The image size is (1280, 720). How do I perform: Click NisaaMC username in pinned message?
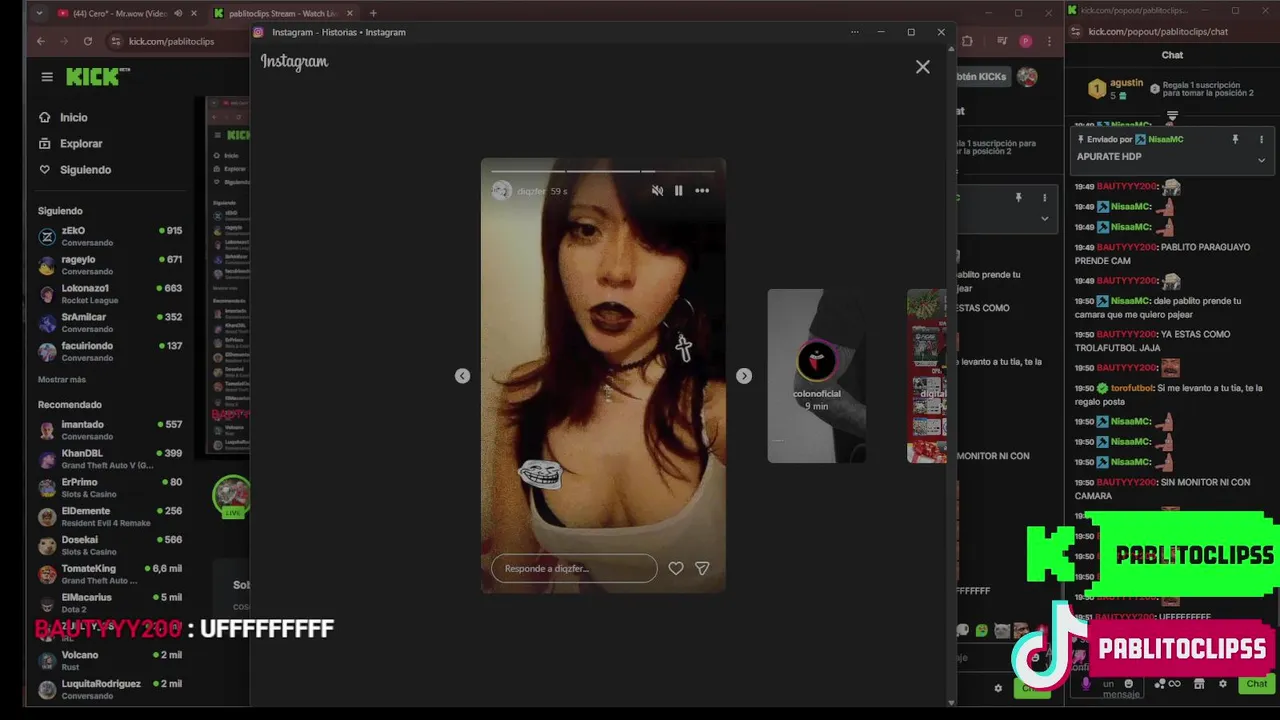[x=1166, y=140]
